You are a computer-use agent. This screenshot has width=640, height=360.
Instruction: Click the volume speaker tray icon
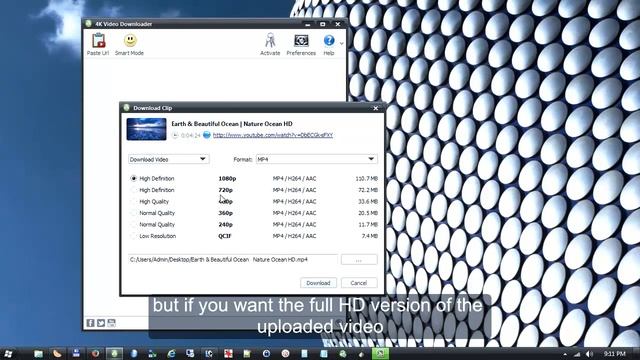(589, 354)
